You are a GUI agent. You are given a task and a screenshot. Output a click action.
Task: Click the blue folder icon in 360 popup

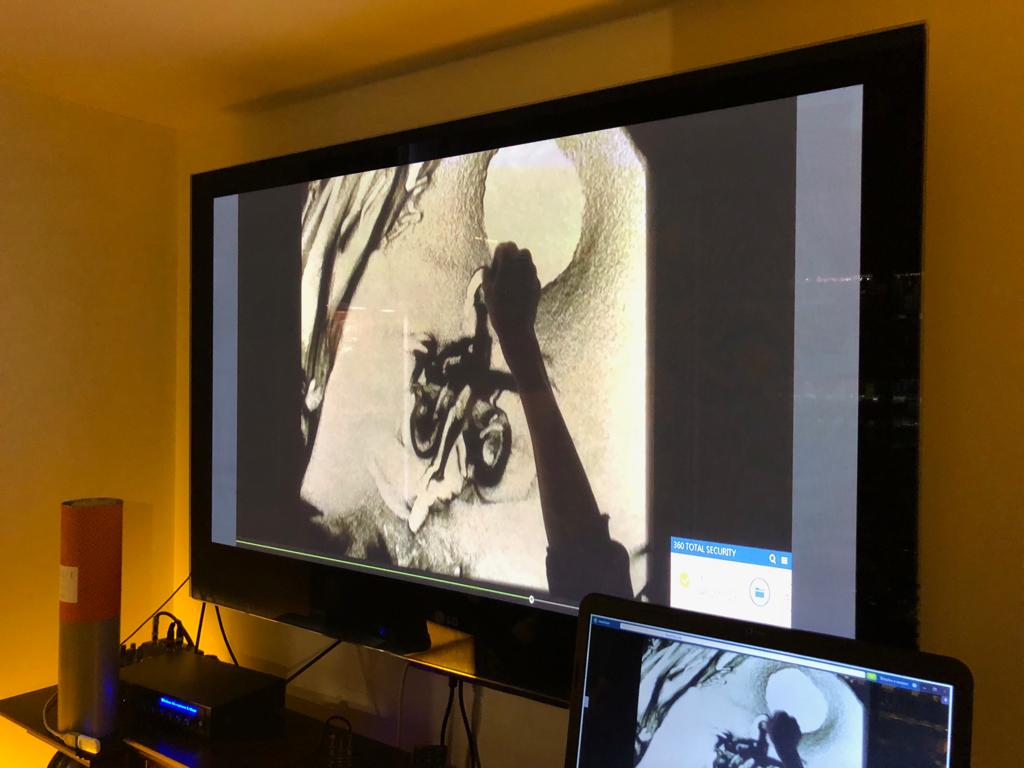(x=760, y=592)
